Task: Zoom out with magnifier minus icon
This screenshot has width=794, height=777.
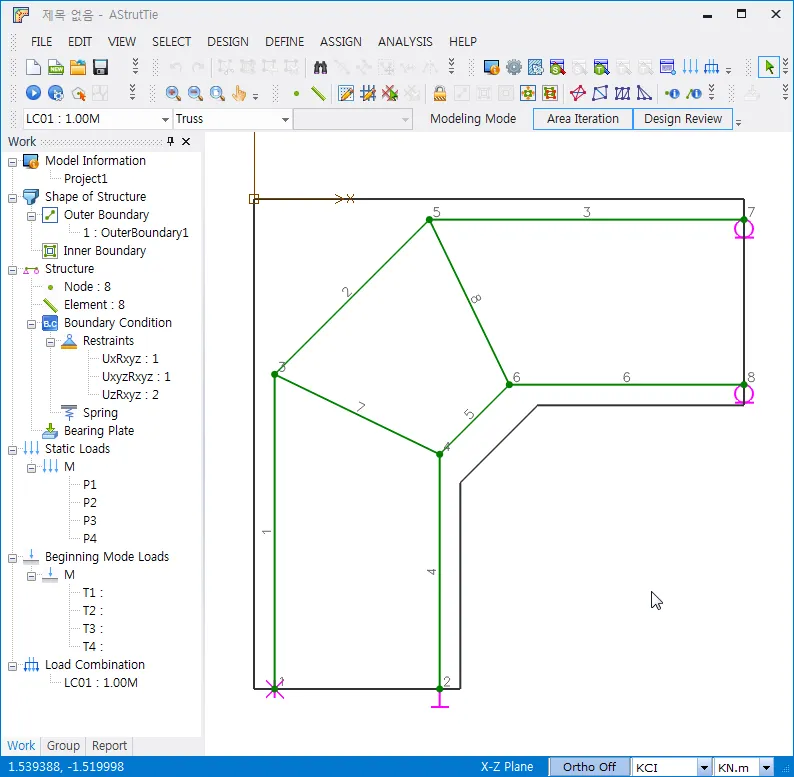Action: pos(195,93)
